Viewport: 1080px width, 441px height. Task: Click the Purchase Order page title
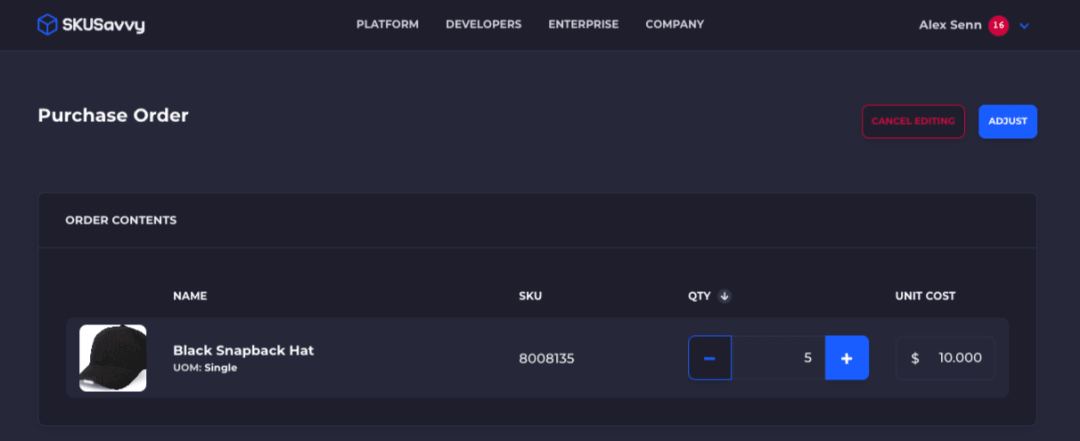click(113, 115)
